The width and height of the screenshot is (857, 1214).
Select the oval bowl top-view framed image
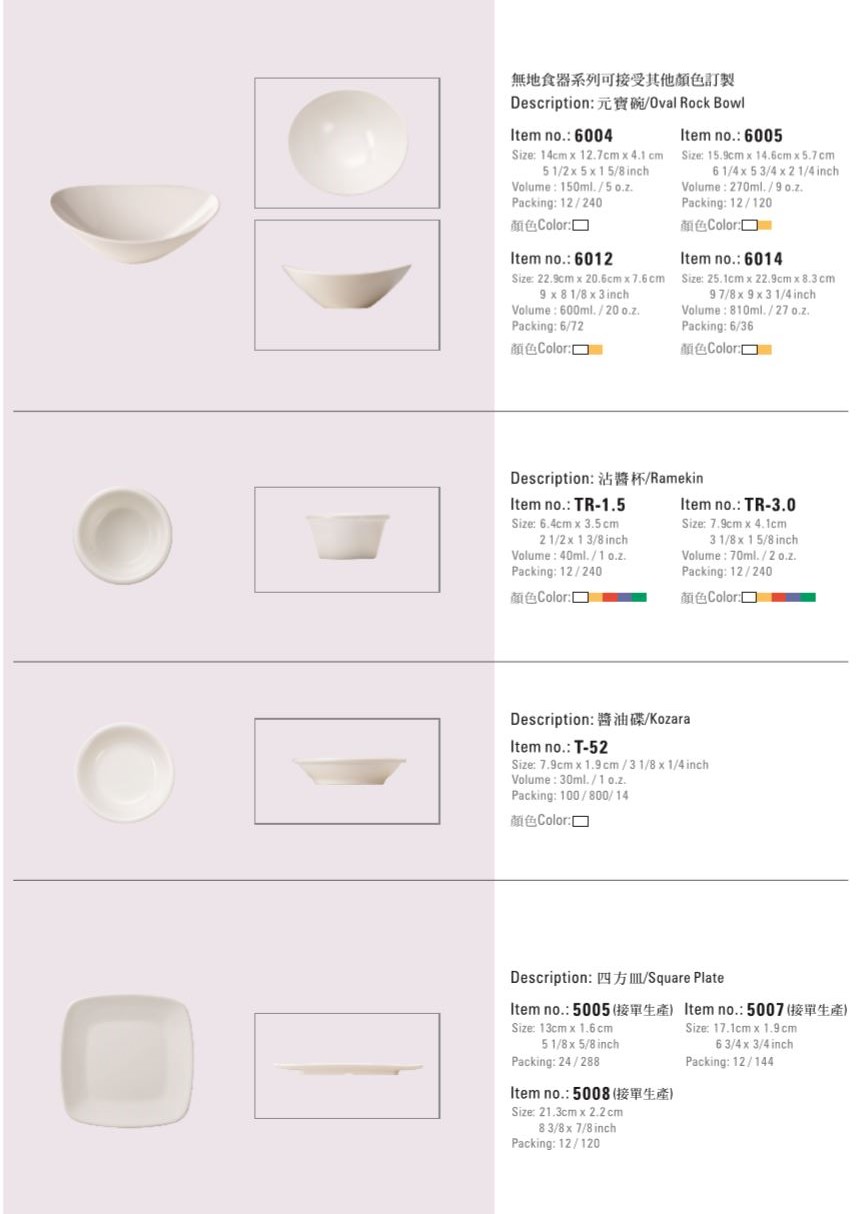pos(347,143)
